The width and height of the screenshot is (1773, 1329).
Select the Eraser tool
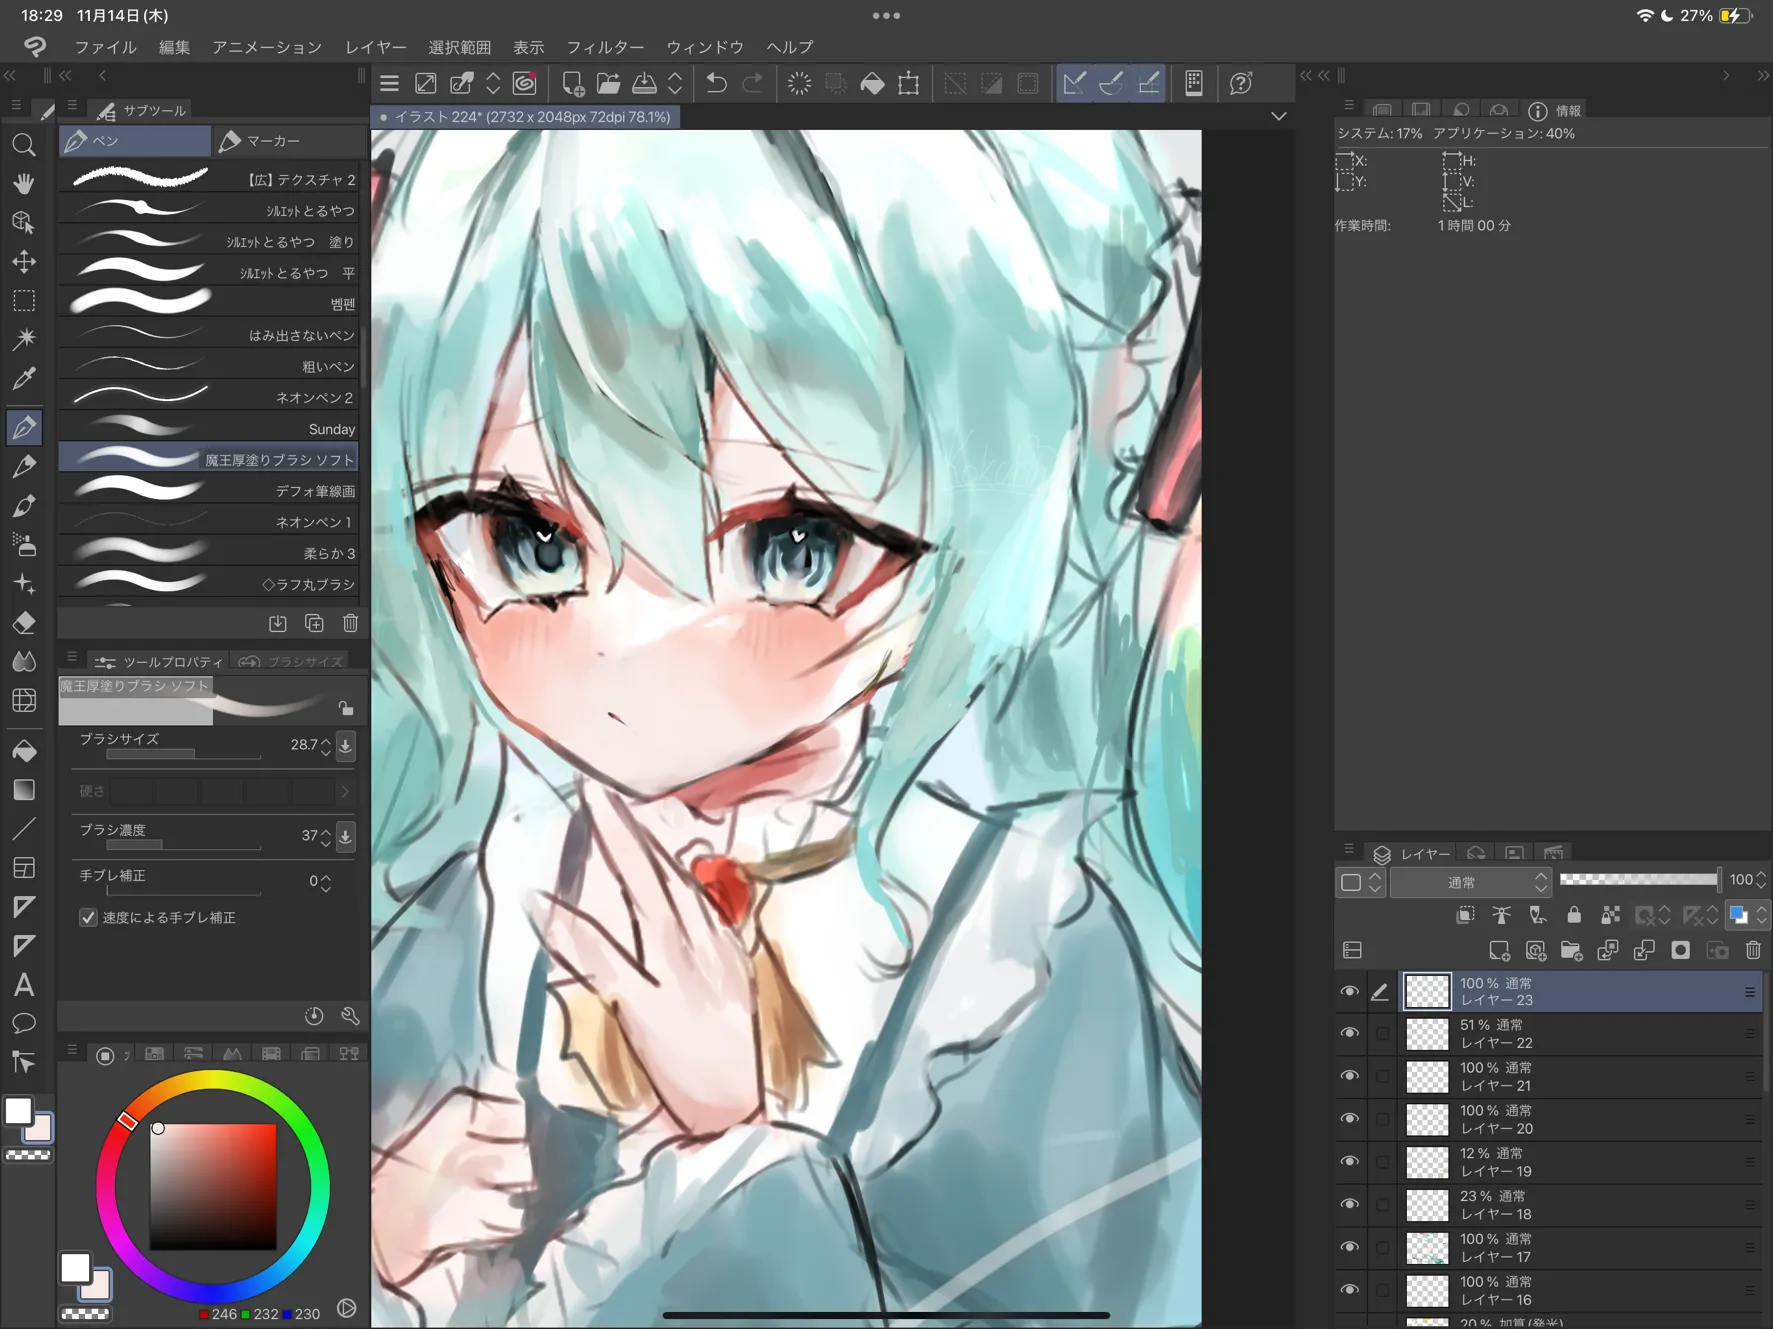click(23, 623)
